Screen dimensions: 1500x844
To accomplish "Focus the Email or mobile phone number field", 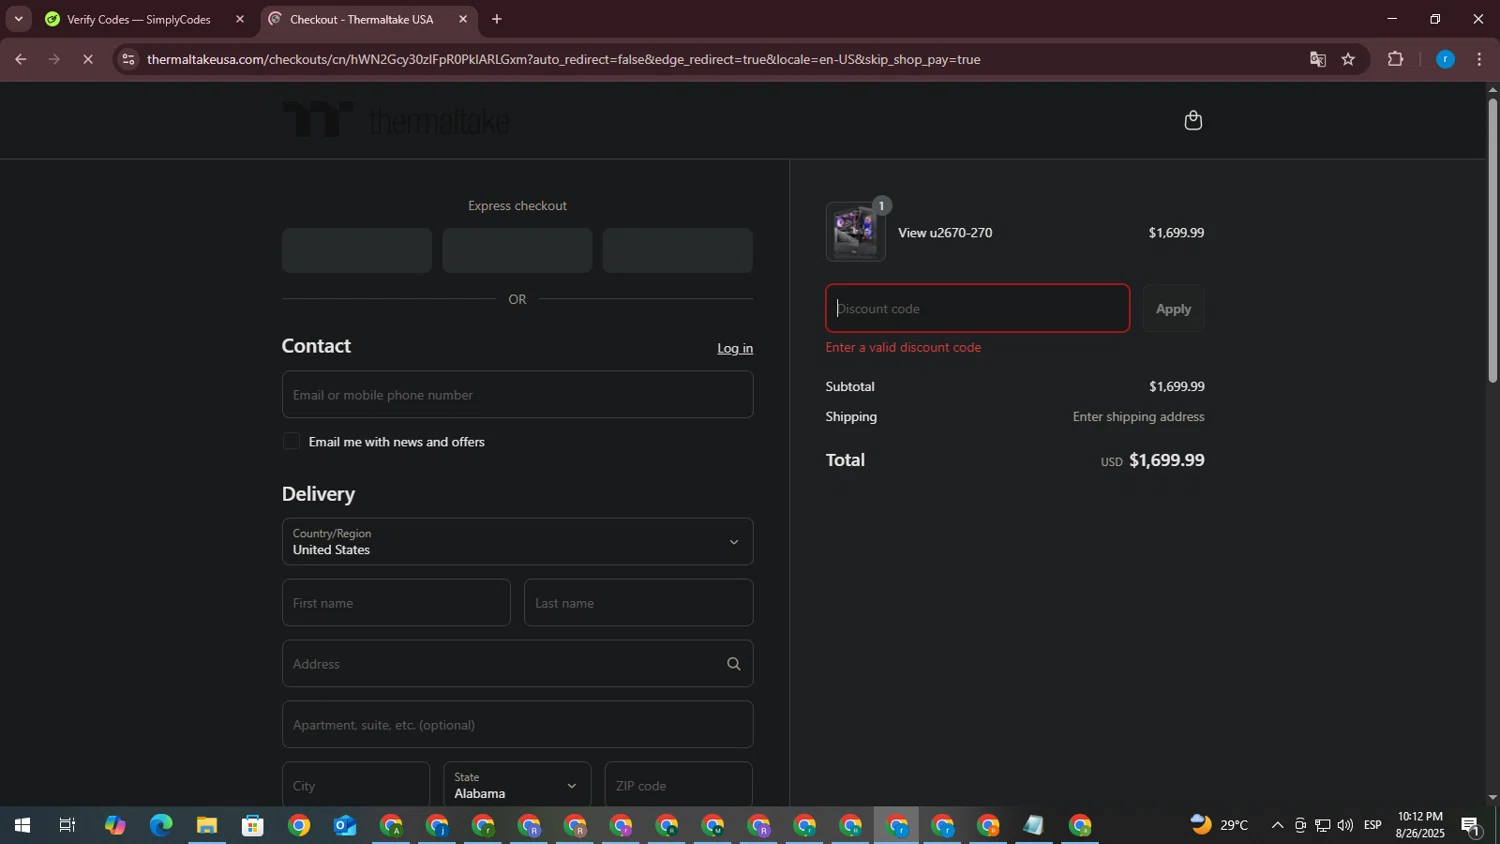I will (x=517, y=395).
